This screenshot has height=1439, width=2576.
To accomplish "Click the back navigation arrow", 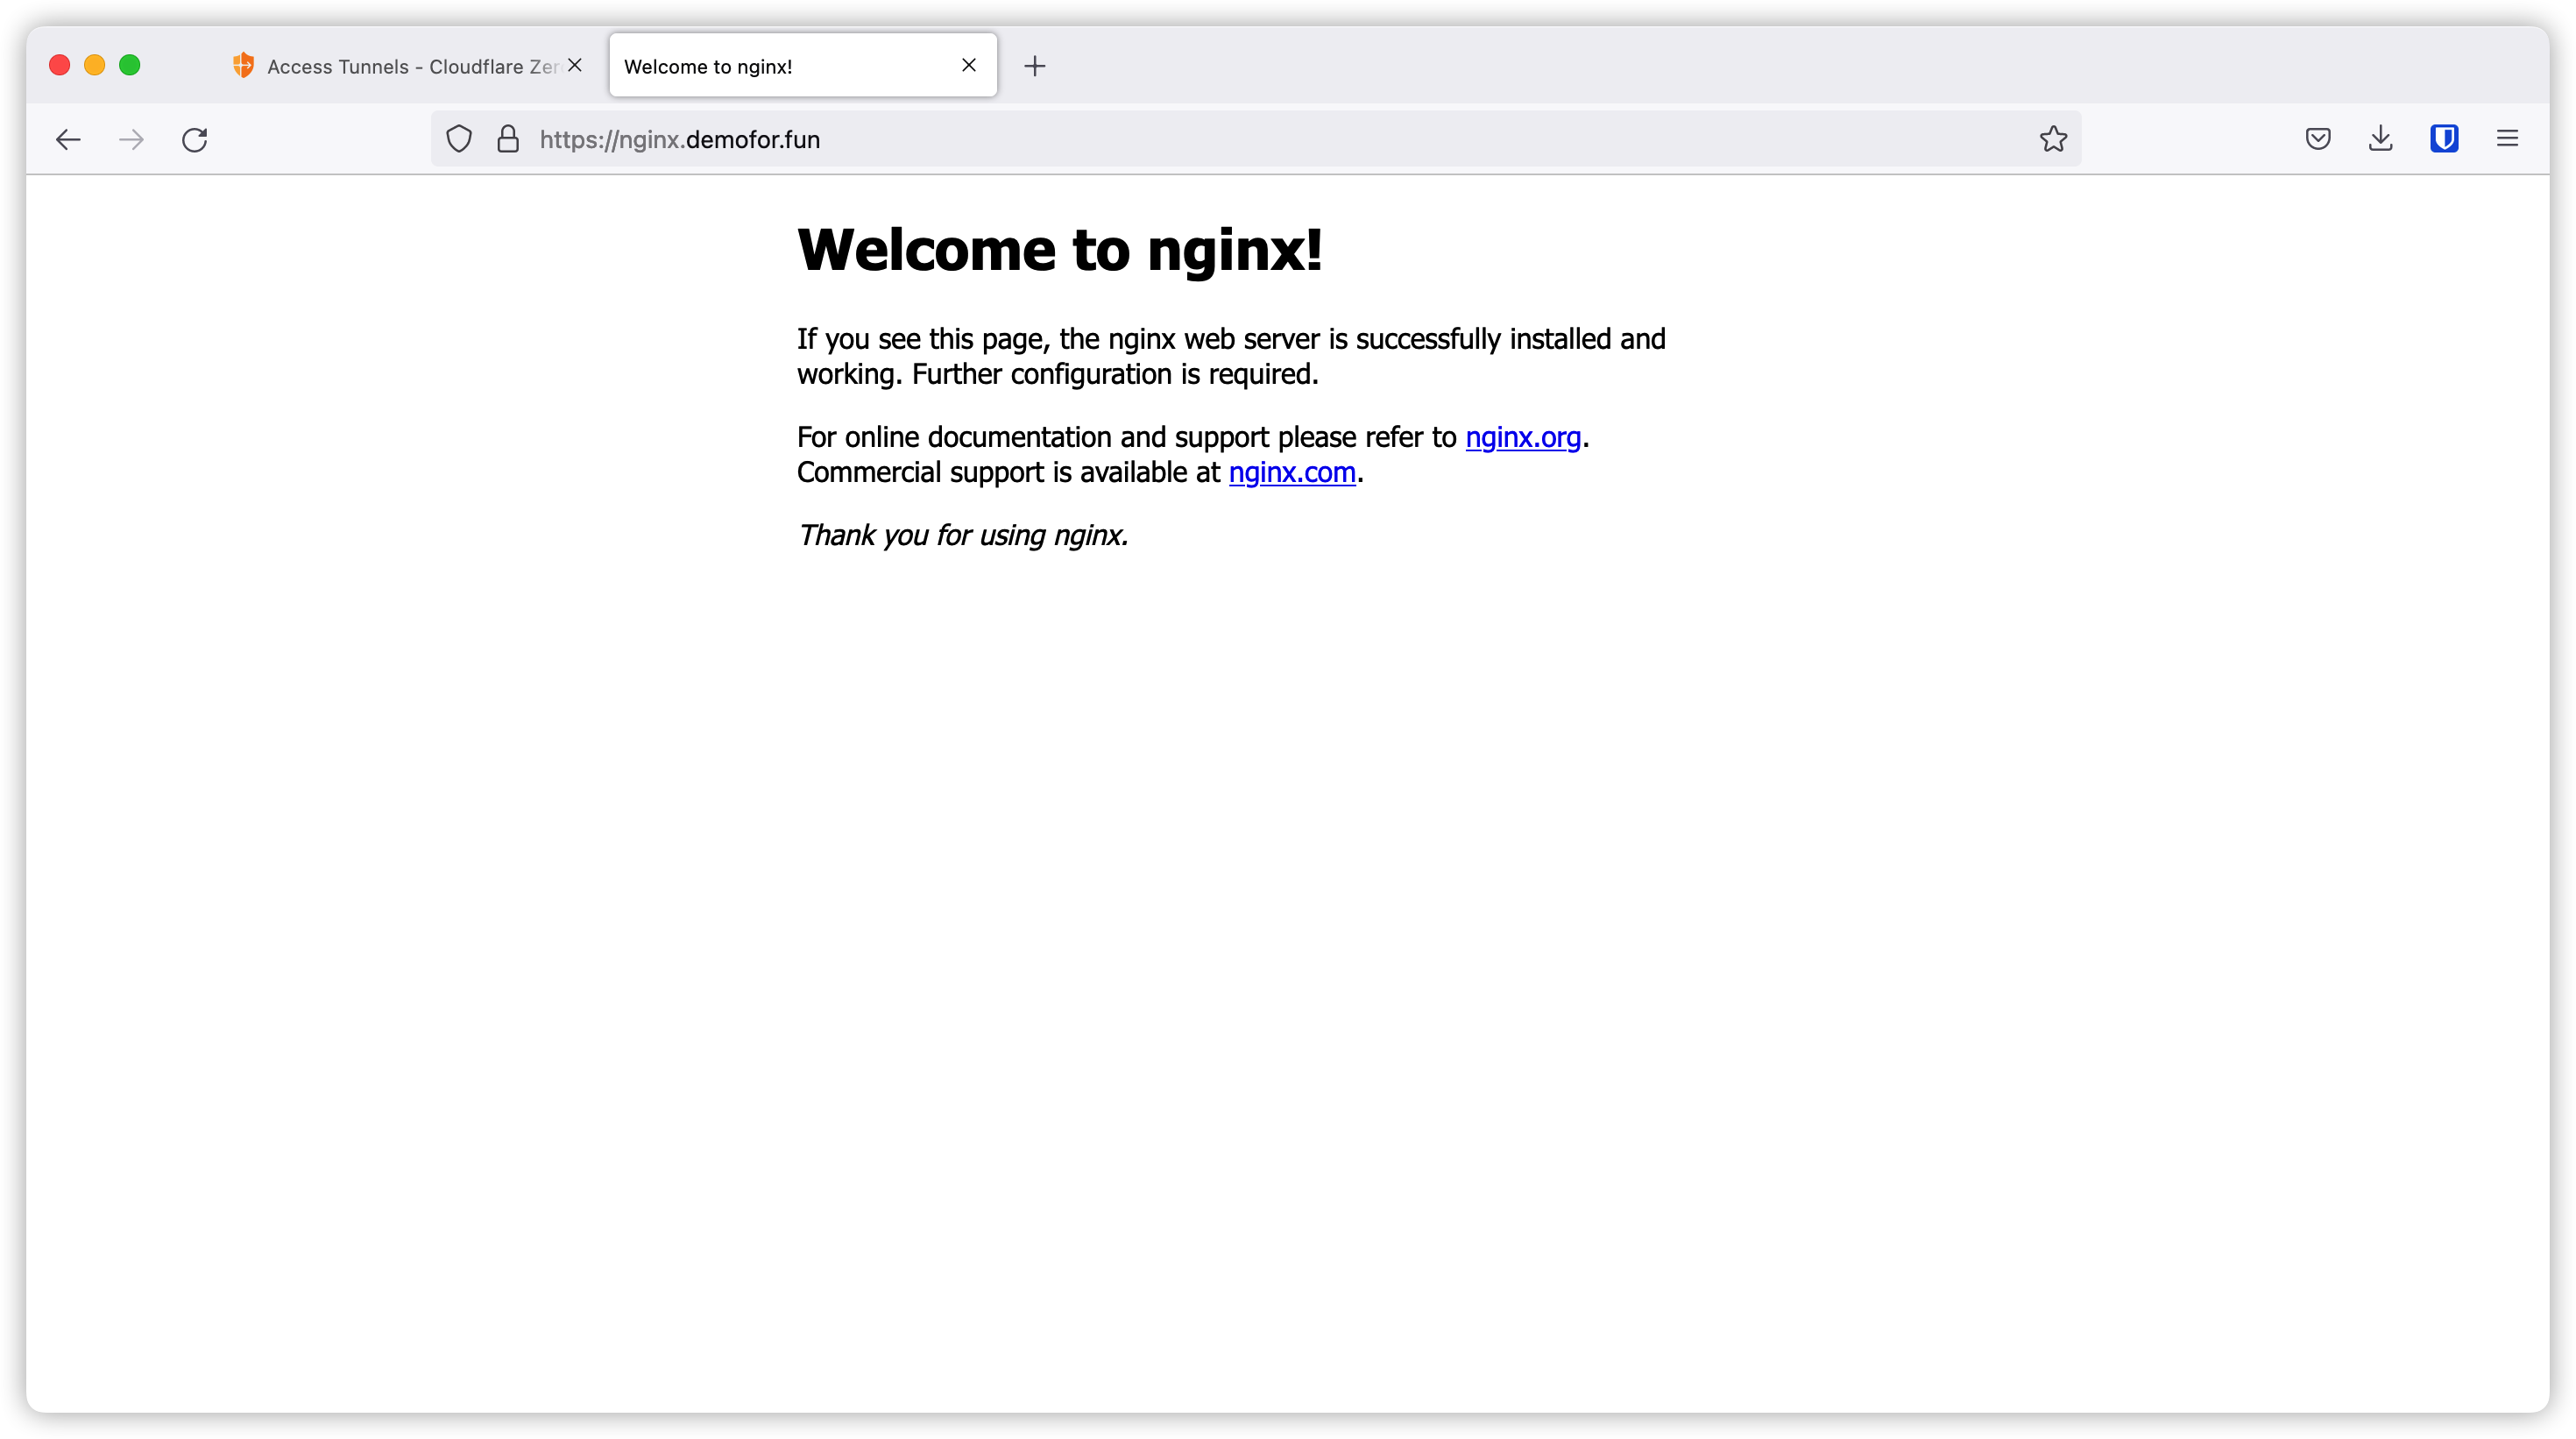I will (x=68, y=139).
